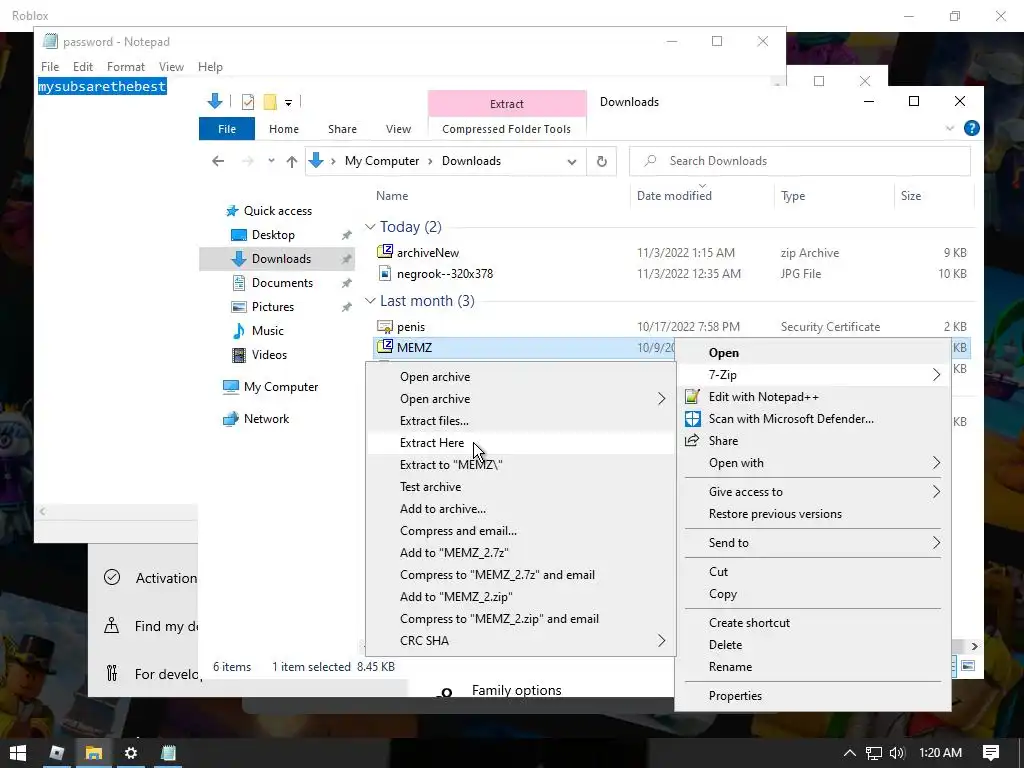Click the Music folder icon
1024x768 pixels.
point(239,330)
